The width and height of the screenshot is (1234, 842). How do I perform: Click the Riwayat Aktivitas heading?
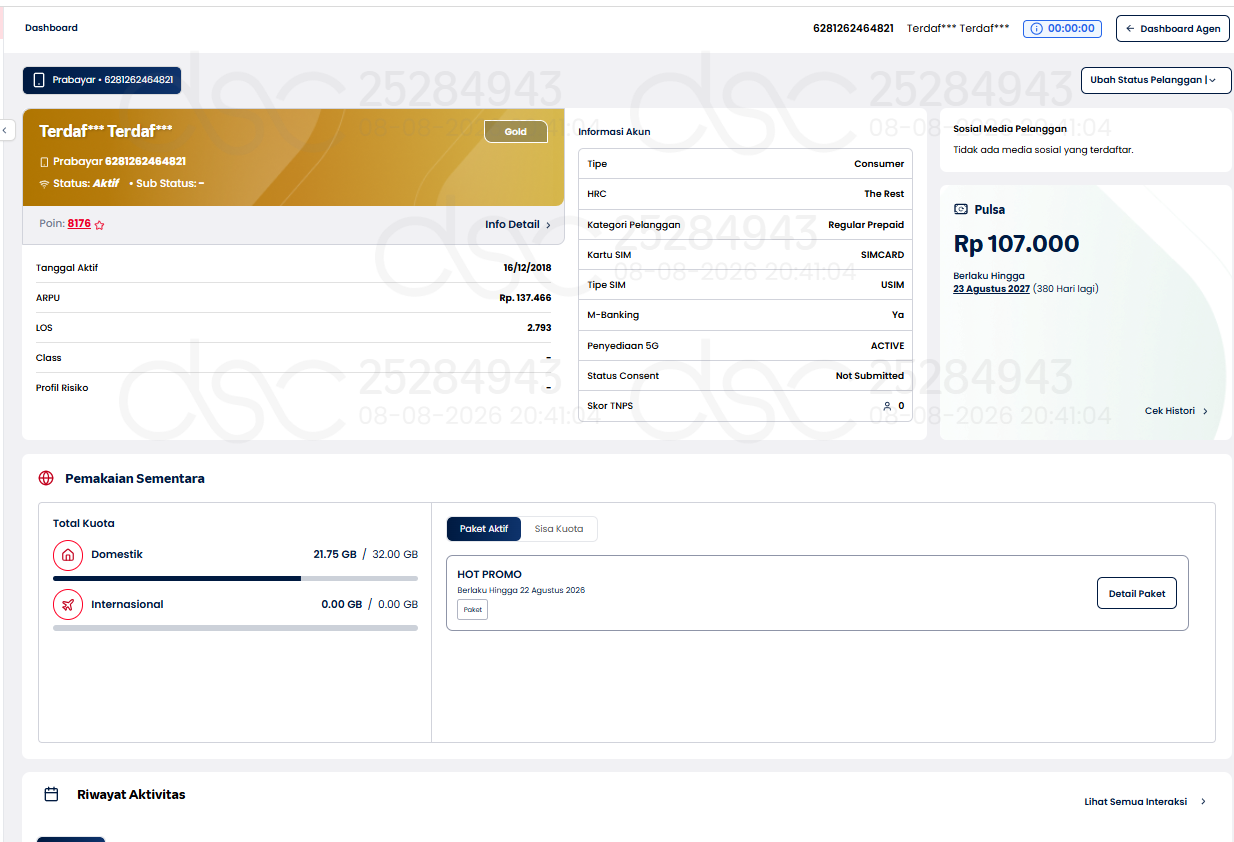coord(131,794)
